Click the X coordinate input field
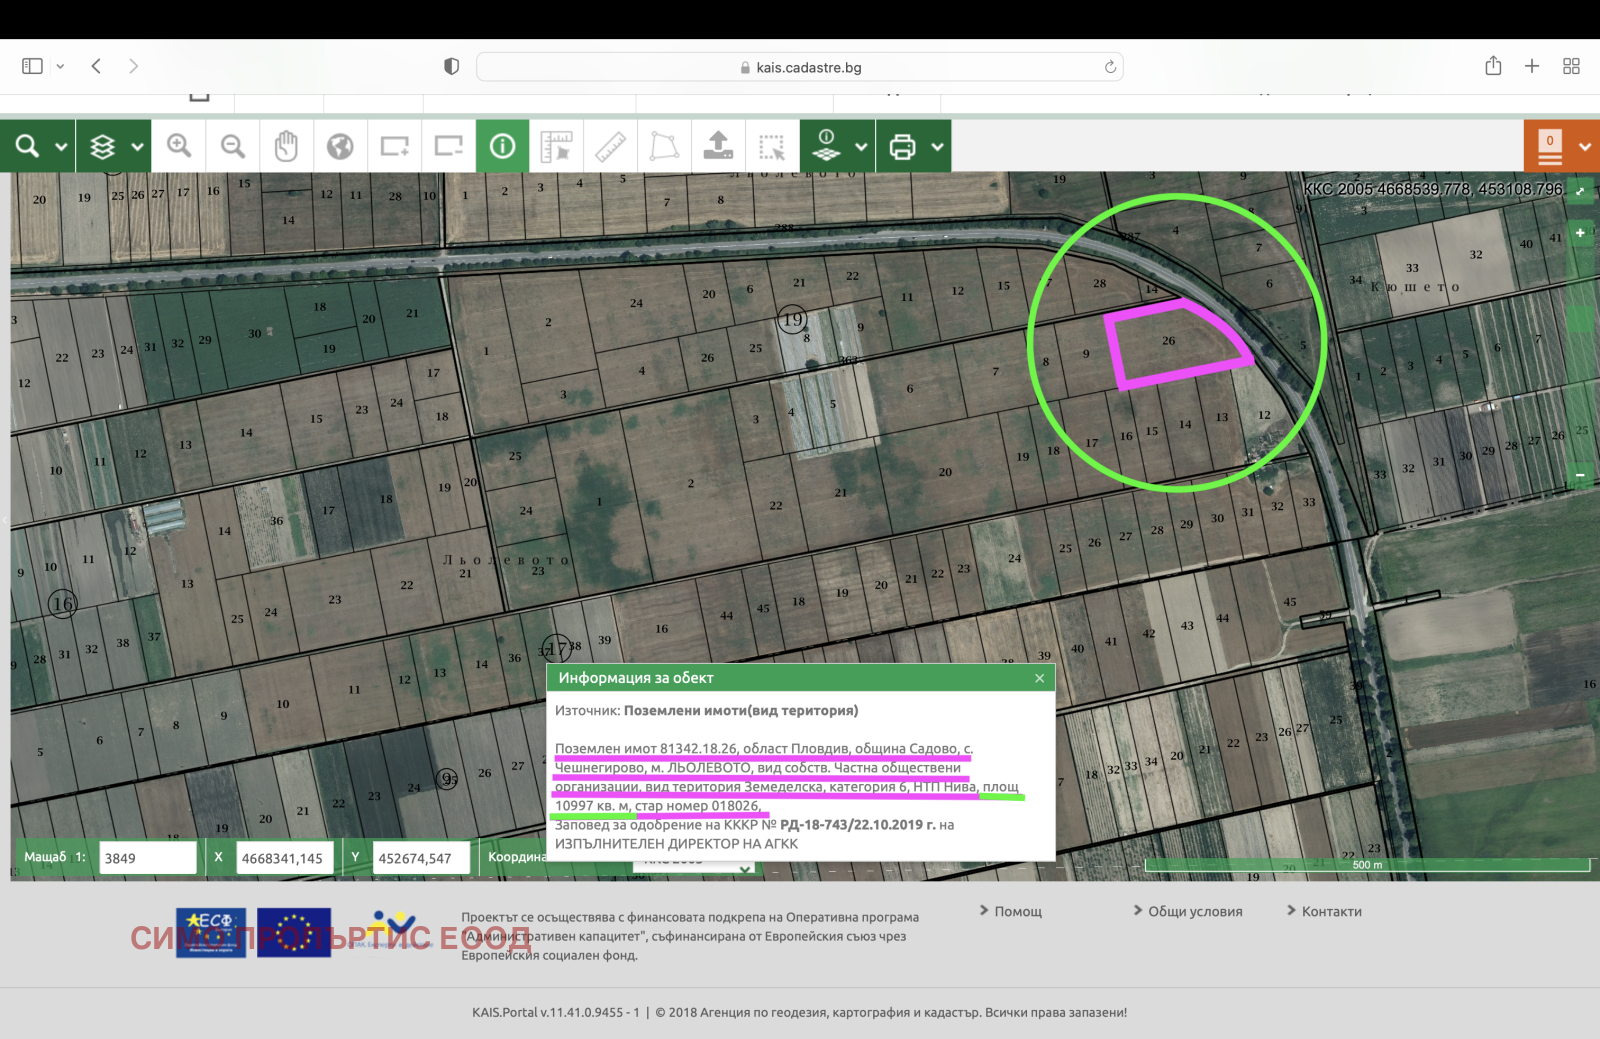1600x1039 pixels. pyautogui.click(x=284, y=858)
